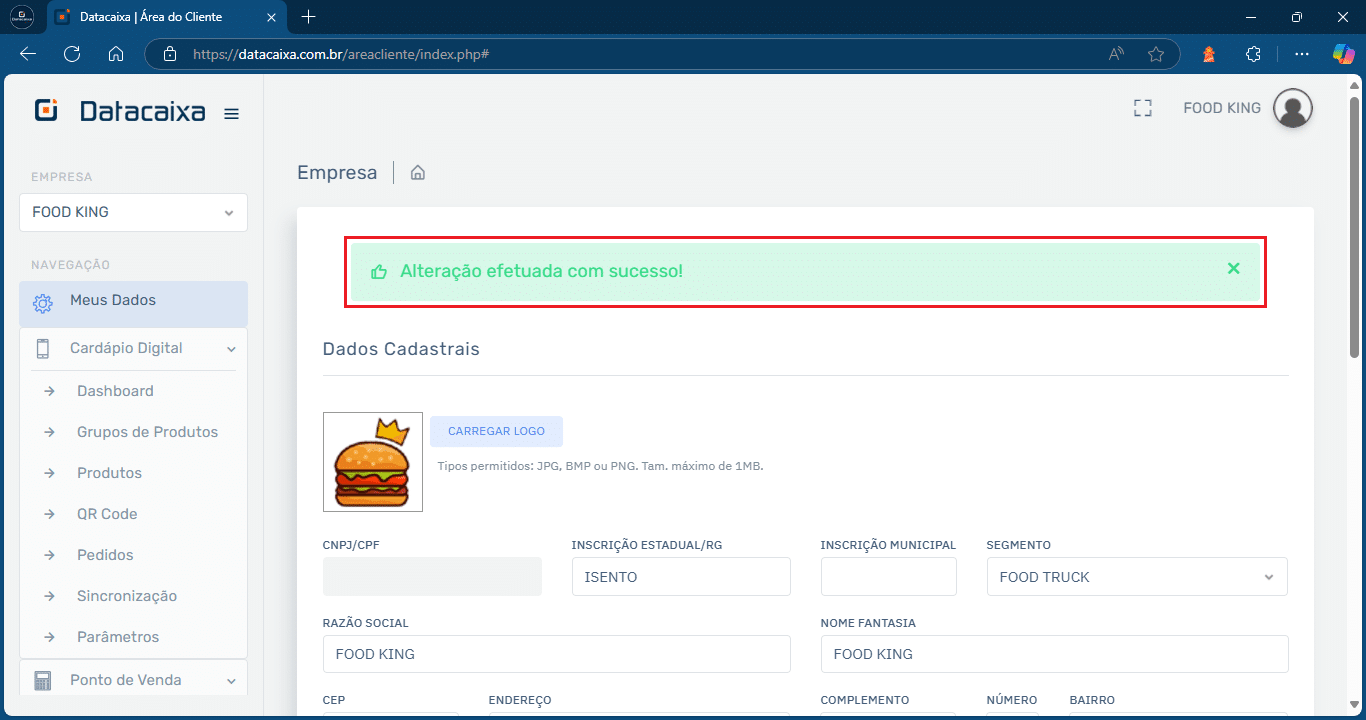The width and height of the screenshot is (1366, 720).
Task: Click inside the RAZÃO SOCIAL field
Action: 556,654
